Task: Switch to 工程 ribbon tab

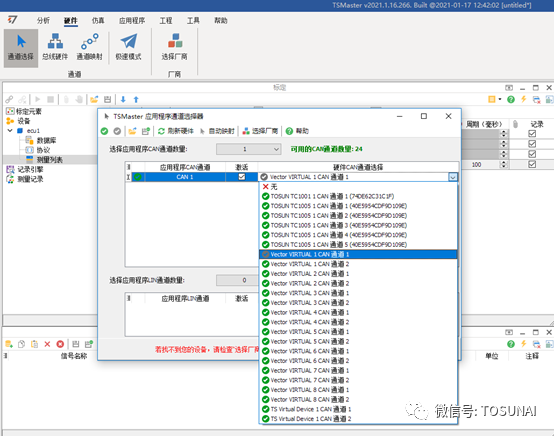Action: (166, 20)
